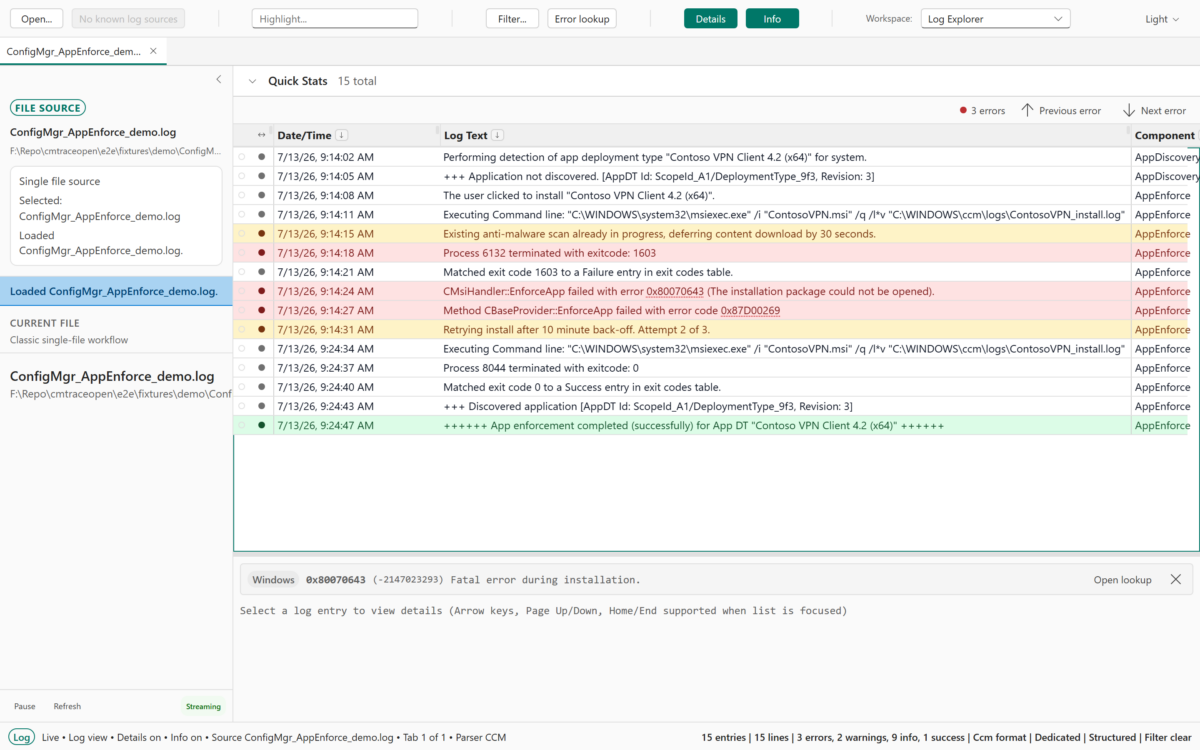Select 'Process 8044 terminated with exitcode: 0' row
Viewport: 1200px width, 750px height.
coord(716,368)
